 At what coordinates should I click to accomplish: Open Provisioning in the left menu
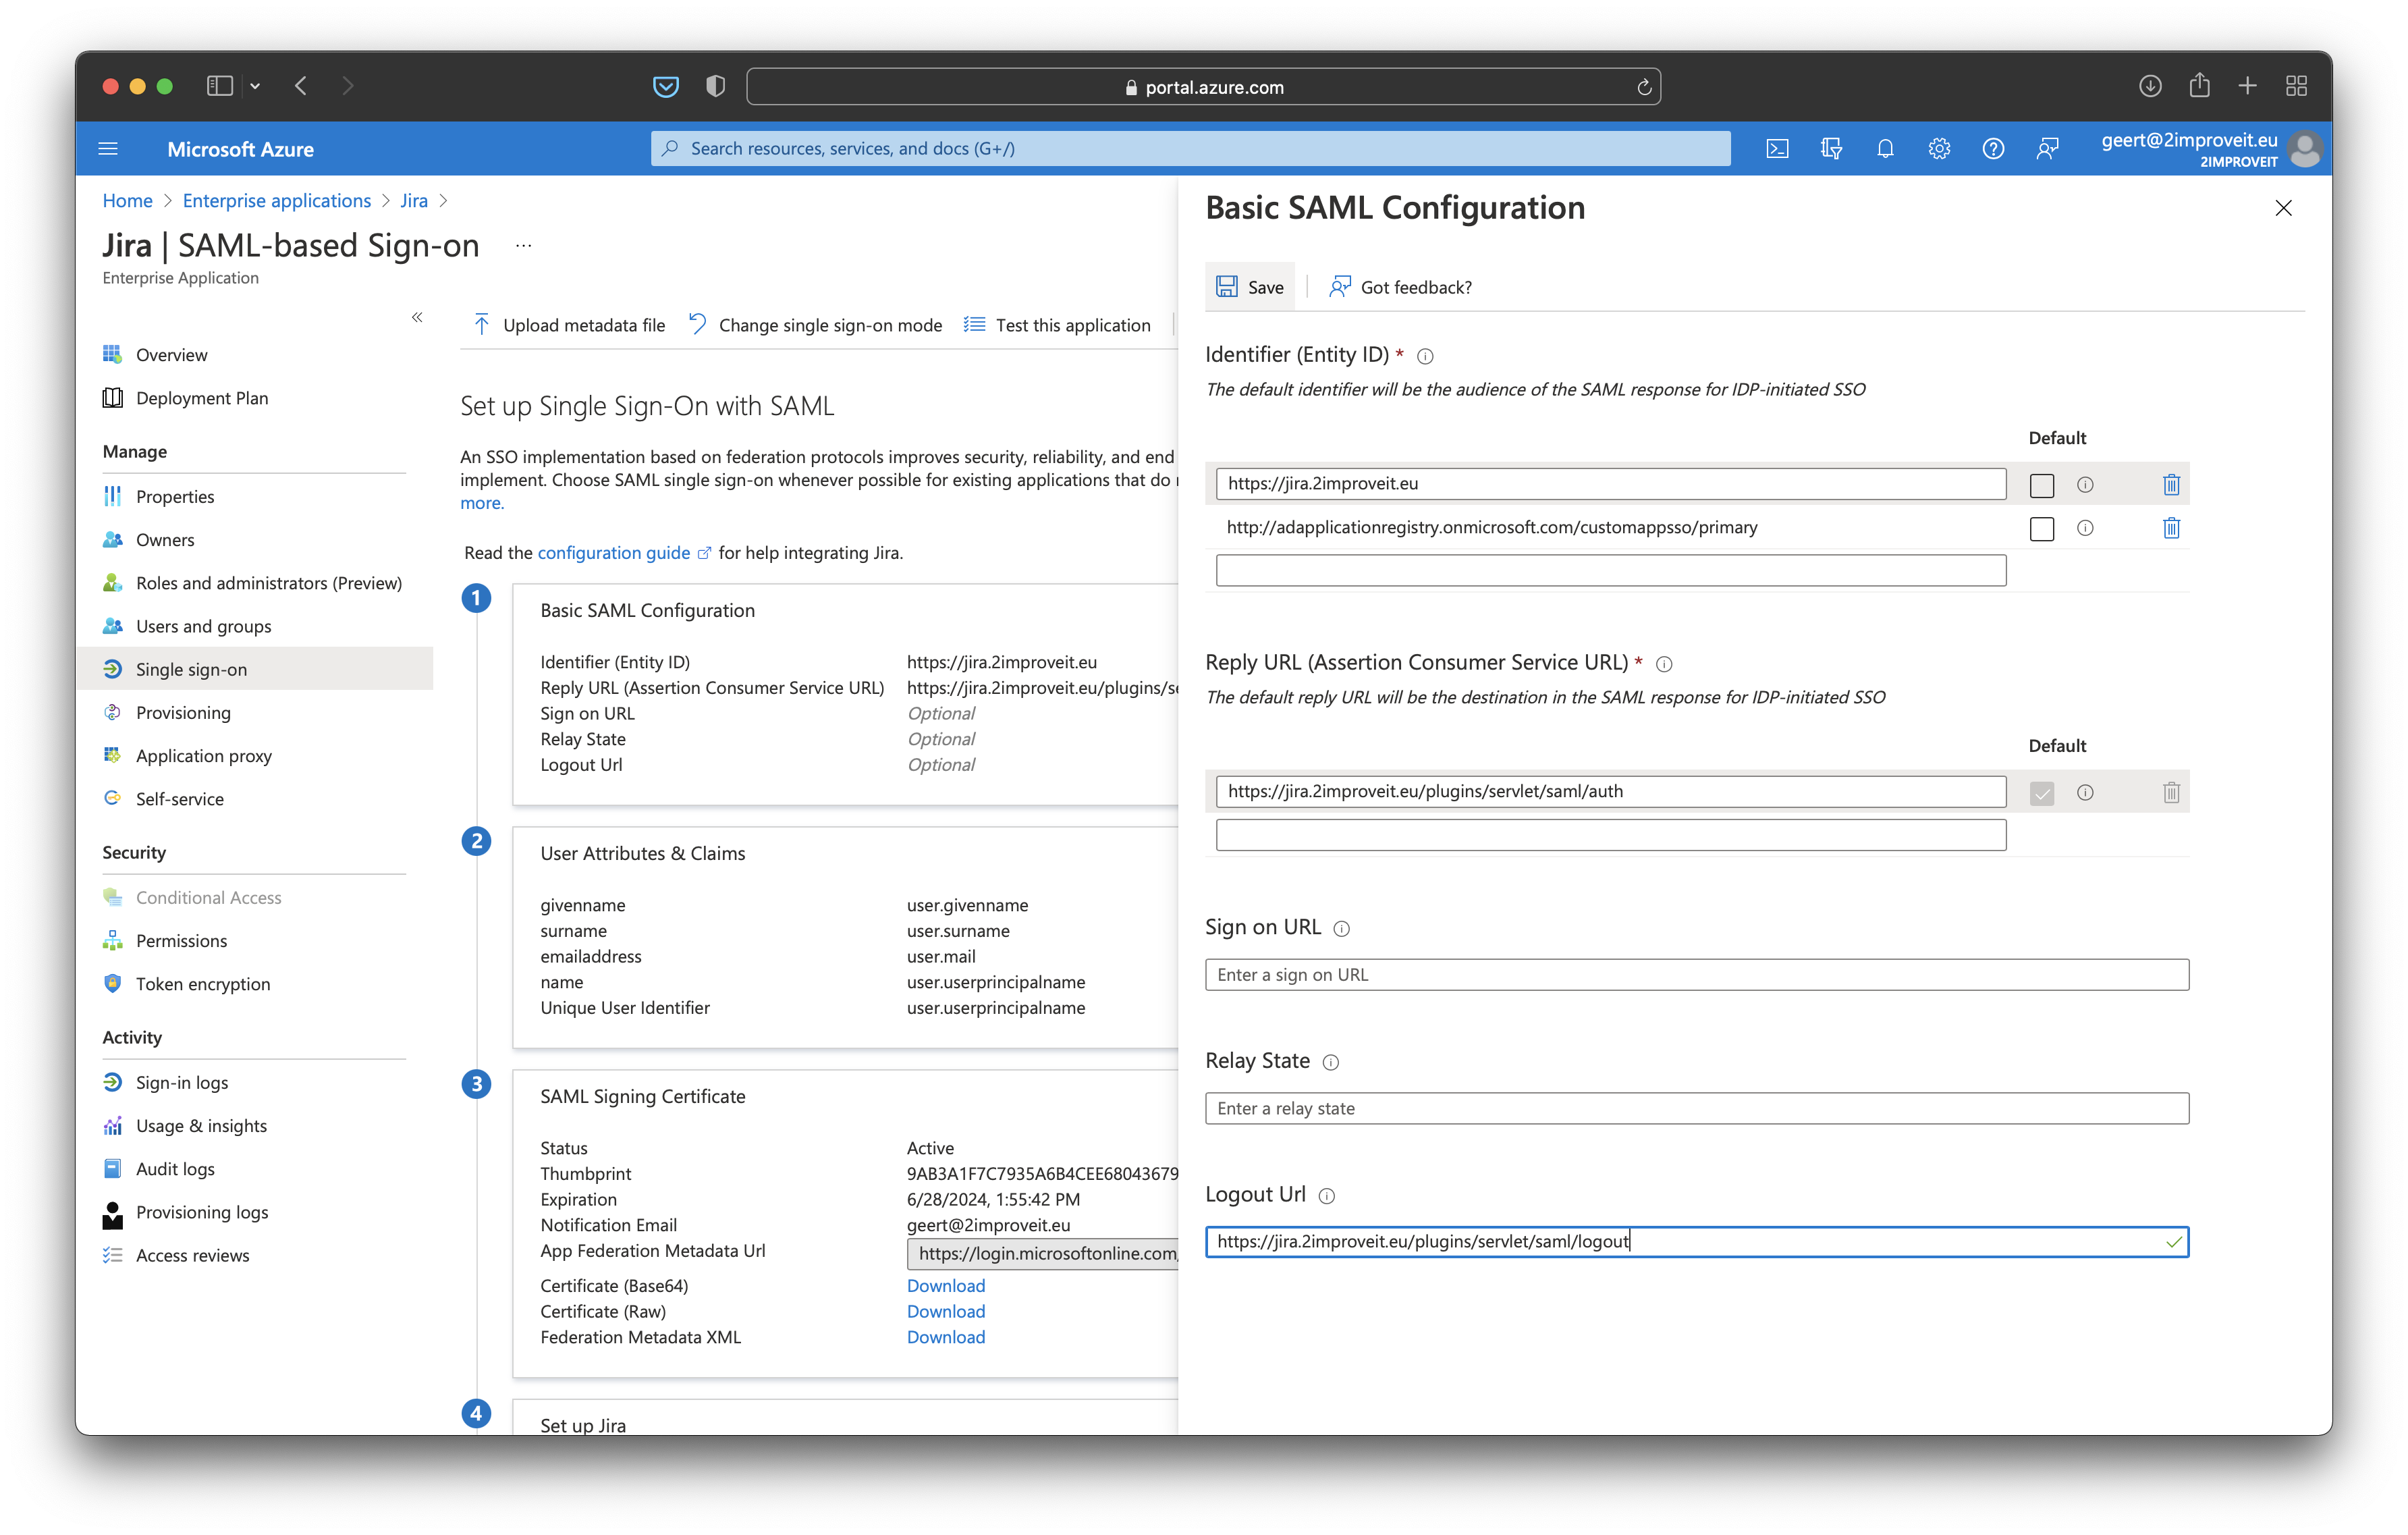(x=183, y=712)
